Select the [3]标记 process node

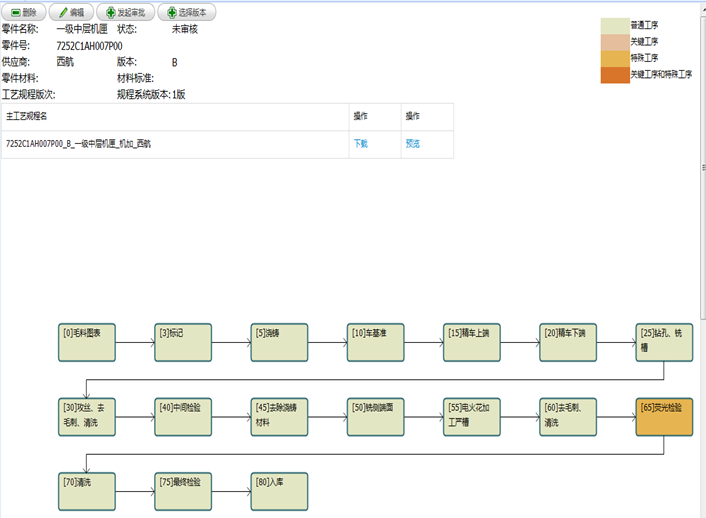[x=183, y=343]
